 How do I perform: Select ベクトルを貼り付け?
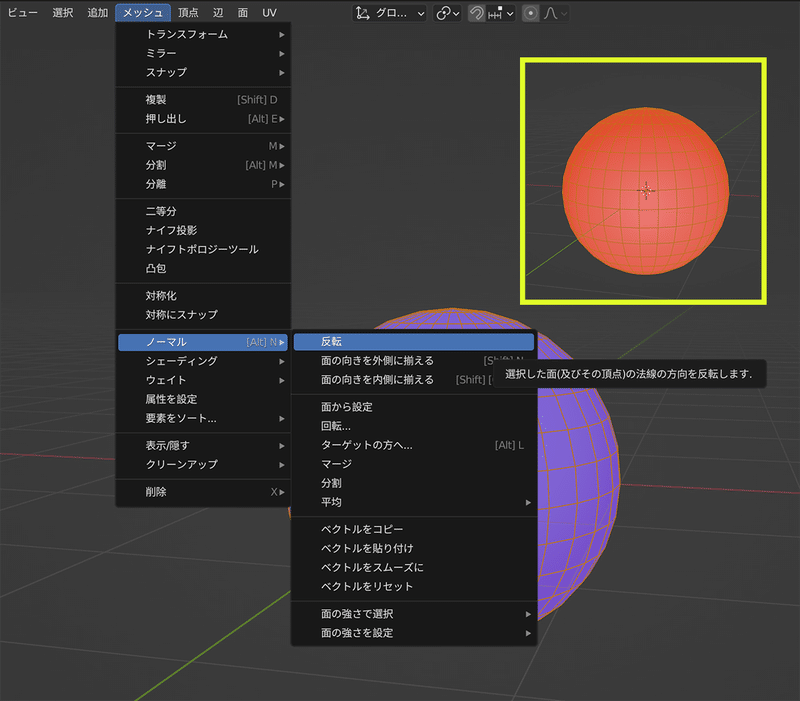[x=414, y=548]
